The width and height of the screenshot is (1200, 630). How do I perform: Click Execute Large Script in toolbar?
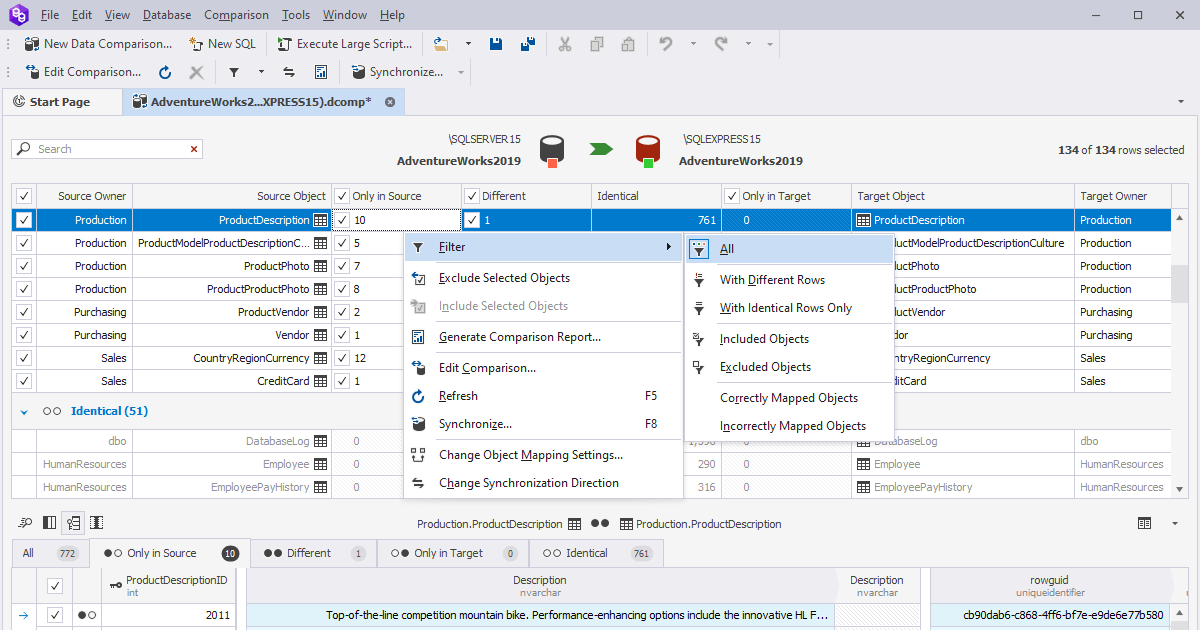(344, 44)
